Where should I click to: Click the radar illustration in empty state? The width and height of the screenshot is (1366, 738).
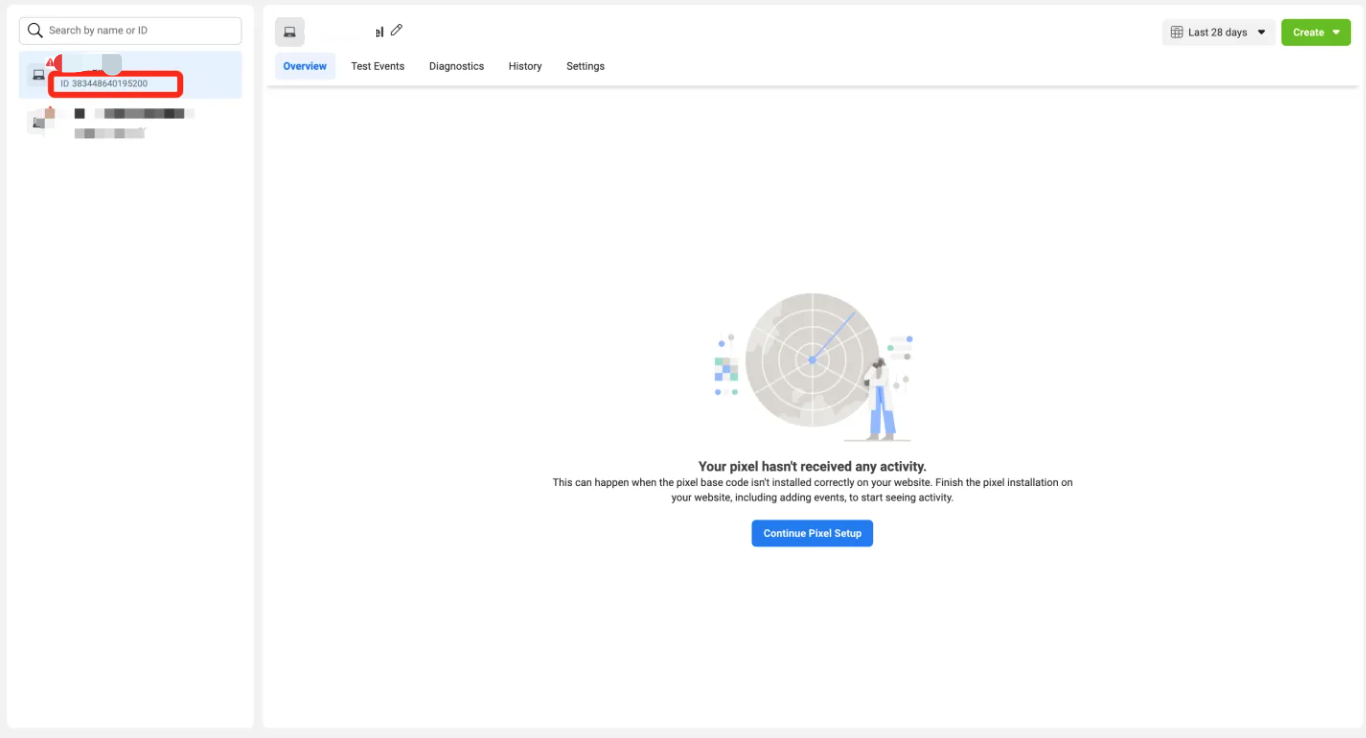(x=812, y=360)
